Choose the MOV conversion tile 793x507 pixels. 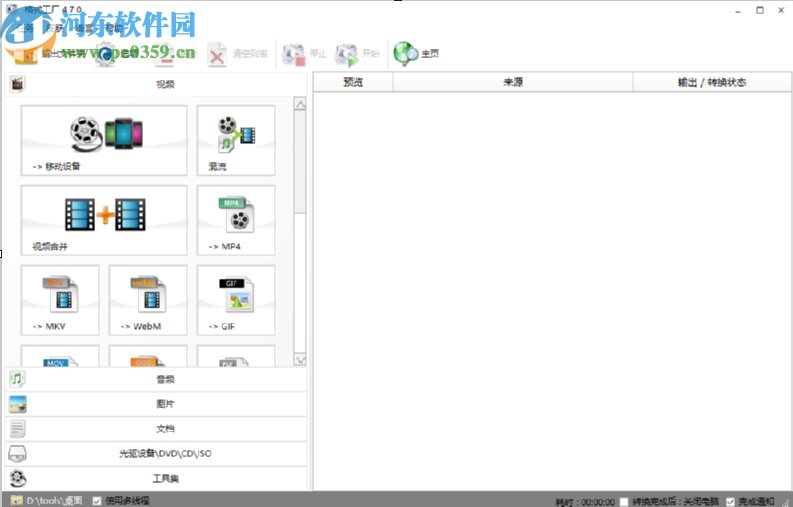60,356
